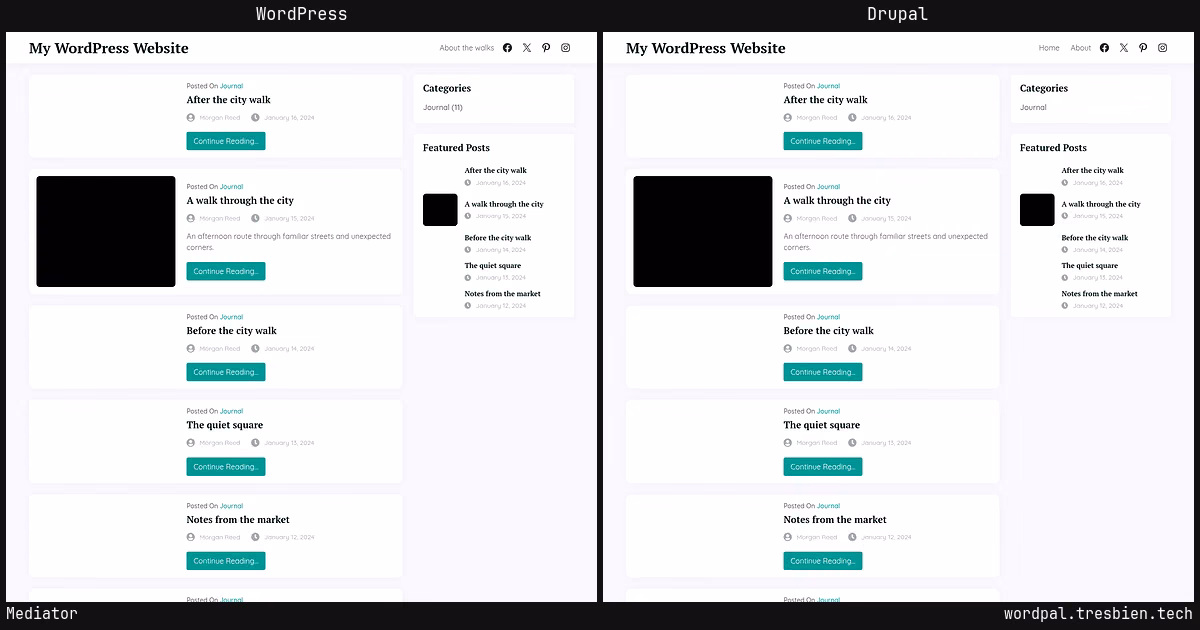Continue Reading 'After the city walk' in Drupal pane

(x=823, y=141)
